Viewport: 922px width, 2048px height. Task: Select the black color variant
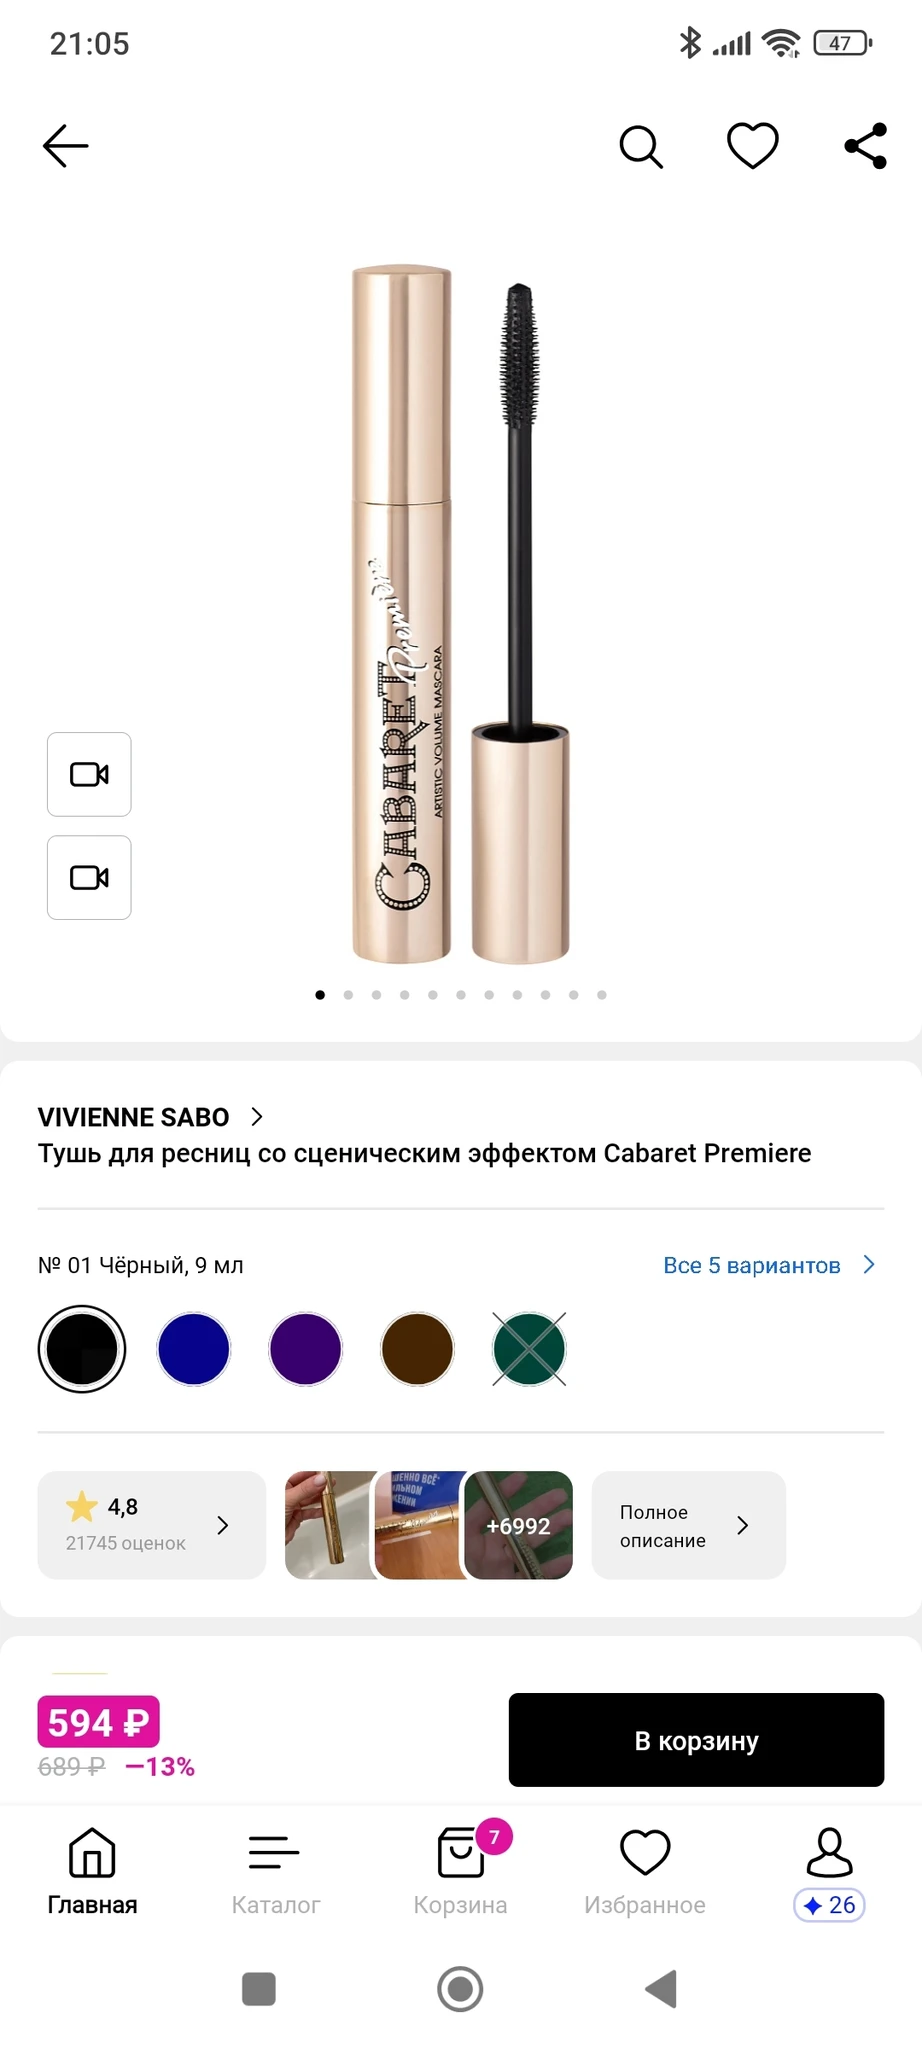[x=82, y=1349]
